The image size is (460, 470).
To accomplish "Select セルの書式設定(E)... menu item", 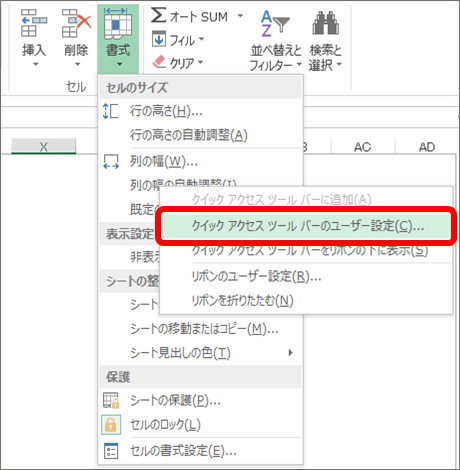I will (x=201, y=451).
